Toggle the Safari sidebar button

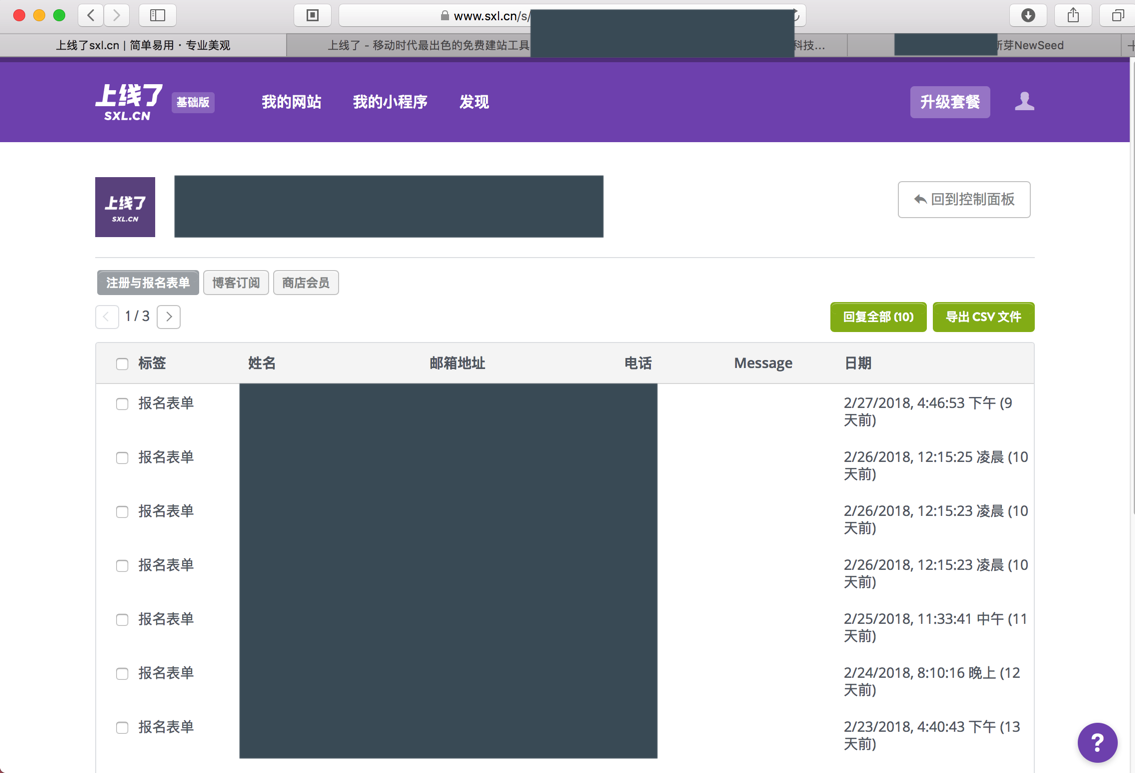click(157, 15)
